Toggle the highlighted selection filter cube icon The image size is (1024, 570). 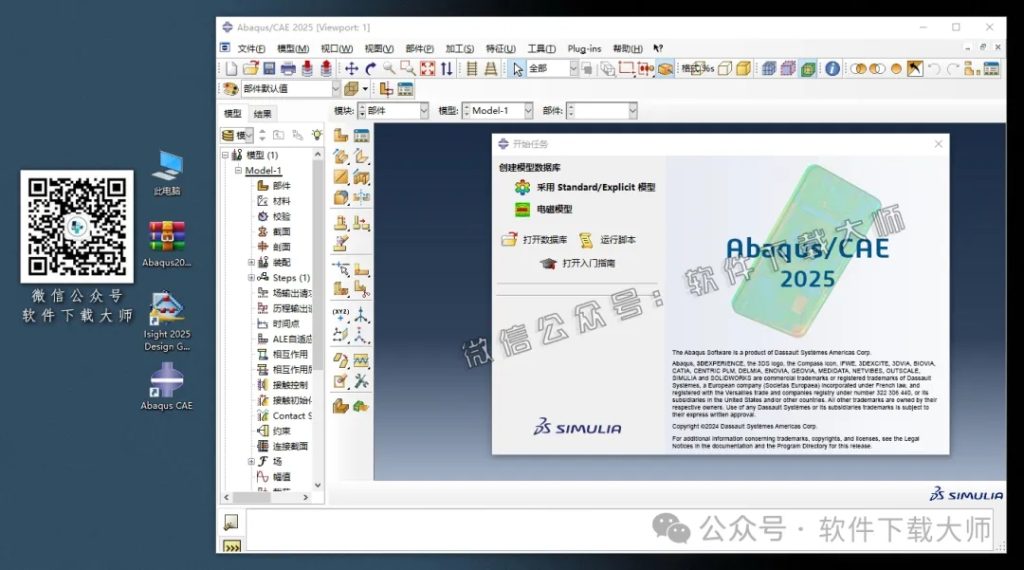[665, 69]
